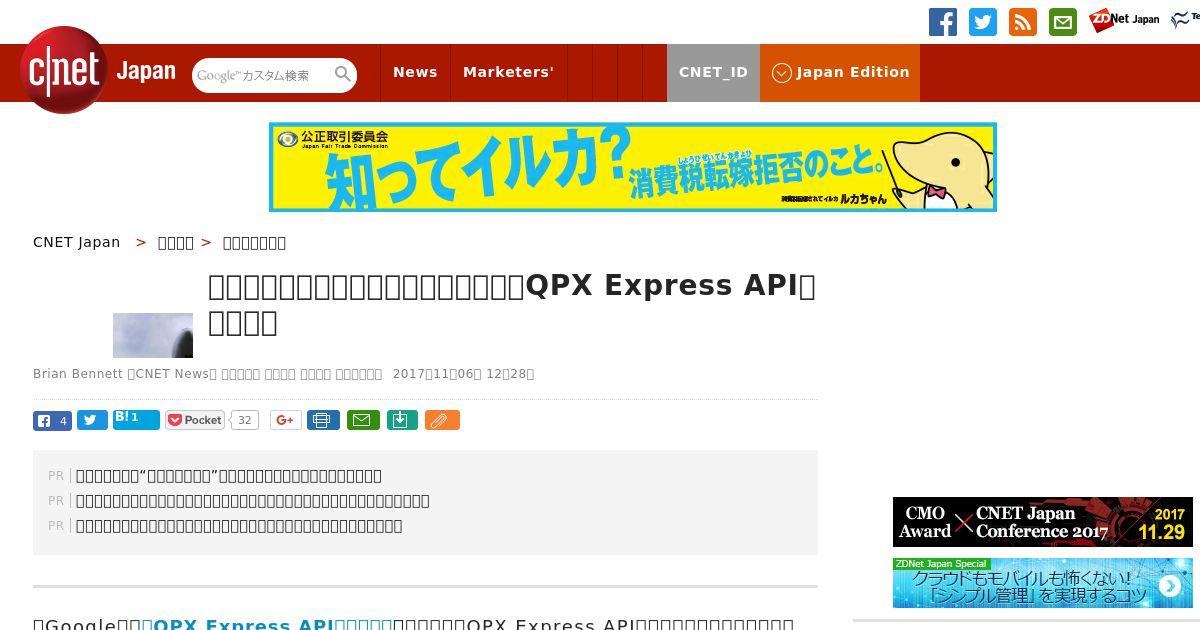Open the article thumbnail image
The width and height of the screenshot is (1200, 630).
[153, 335]
